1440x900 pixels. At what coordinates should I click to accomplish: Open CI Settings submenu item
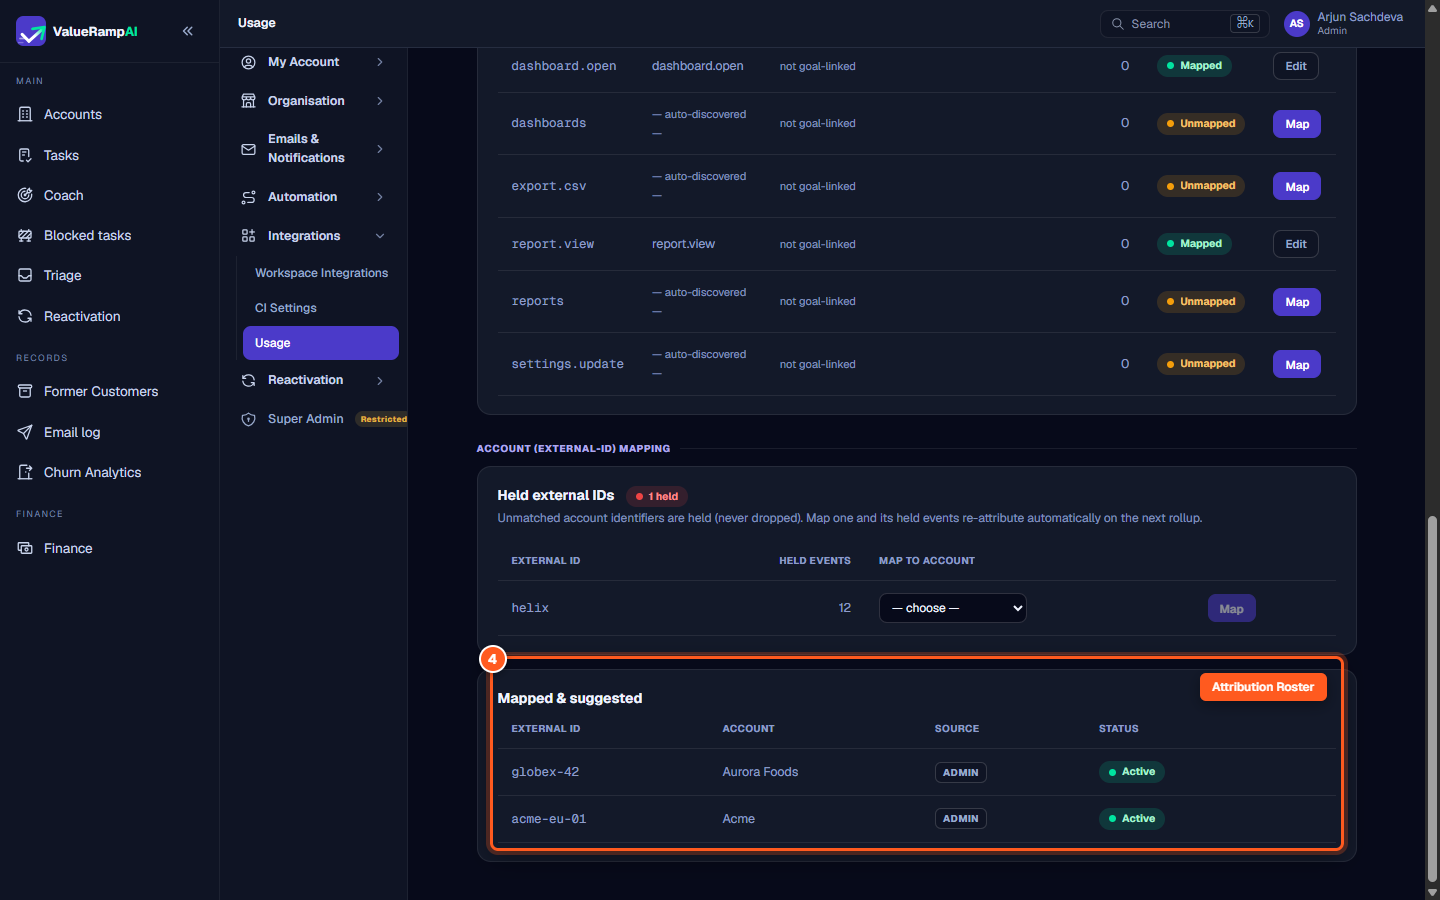point(286,308)
